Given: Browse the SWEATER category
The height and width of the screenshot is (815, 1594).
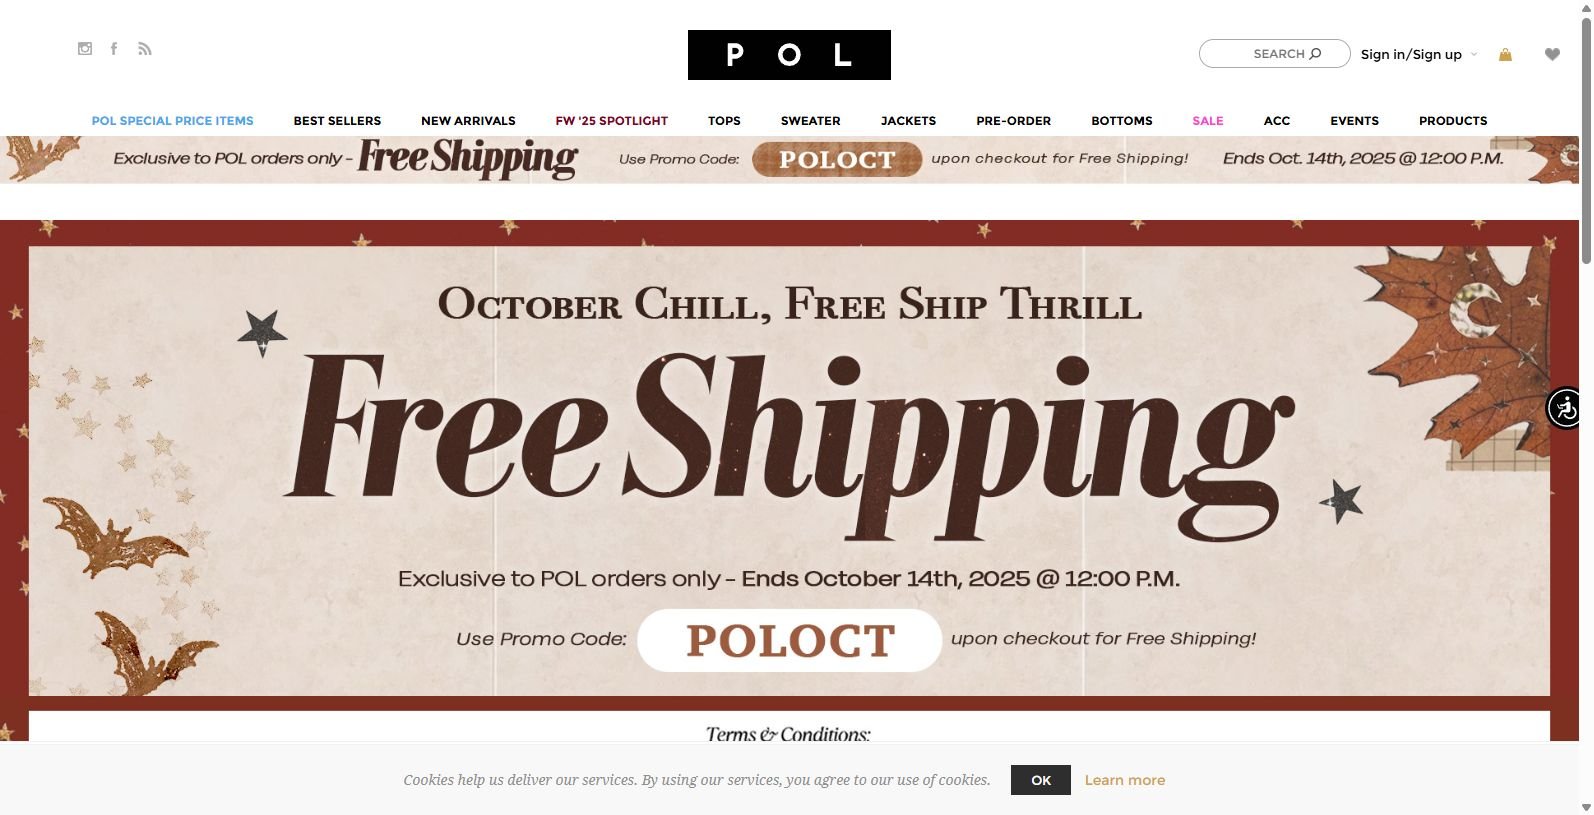Looking at the screenshot, I should point(810,120).
